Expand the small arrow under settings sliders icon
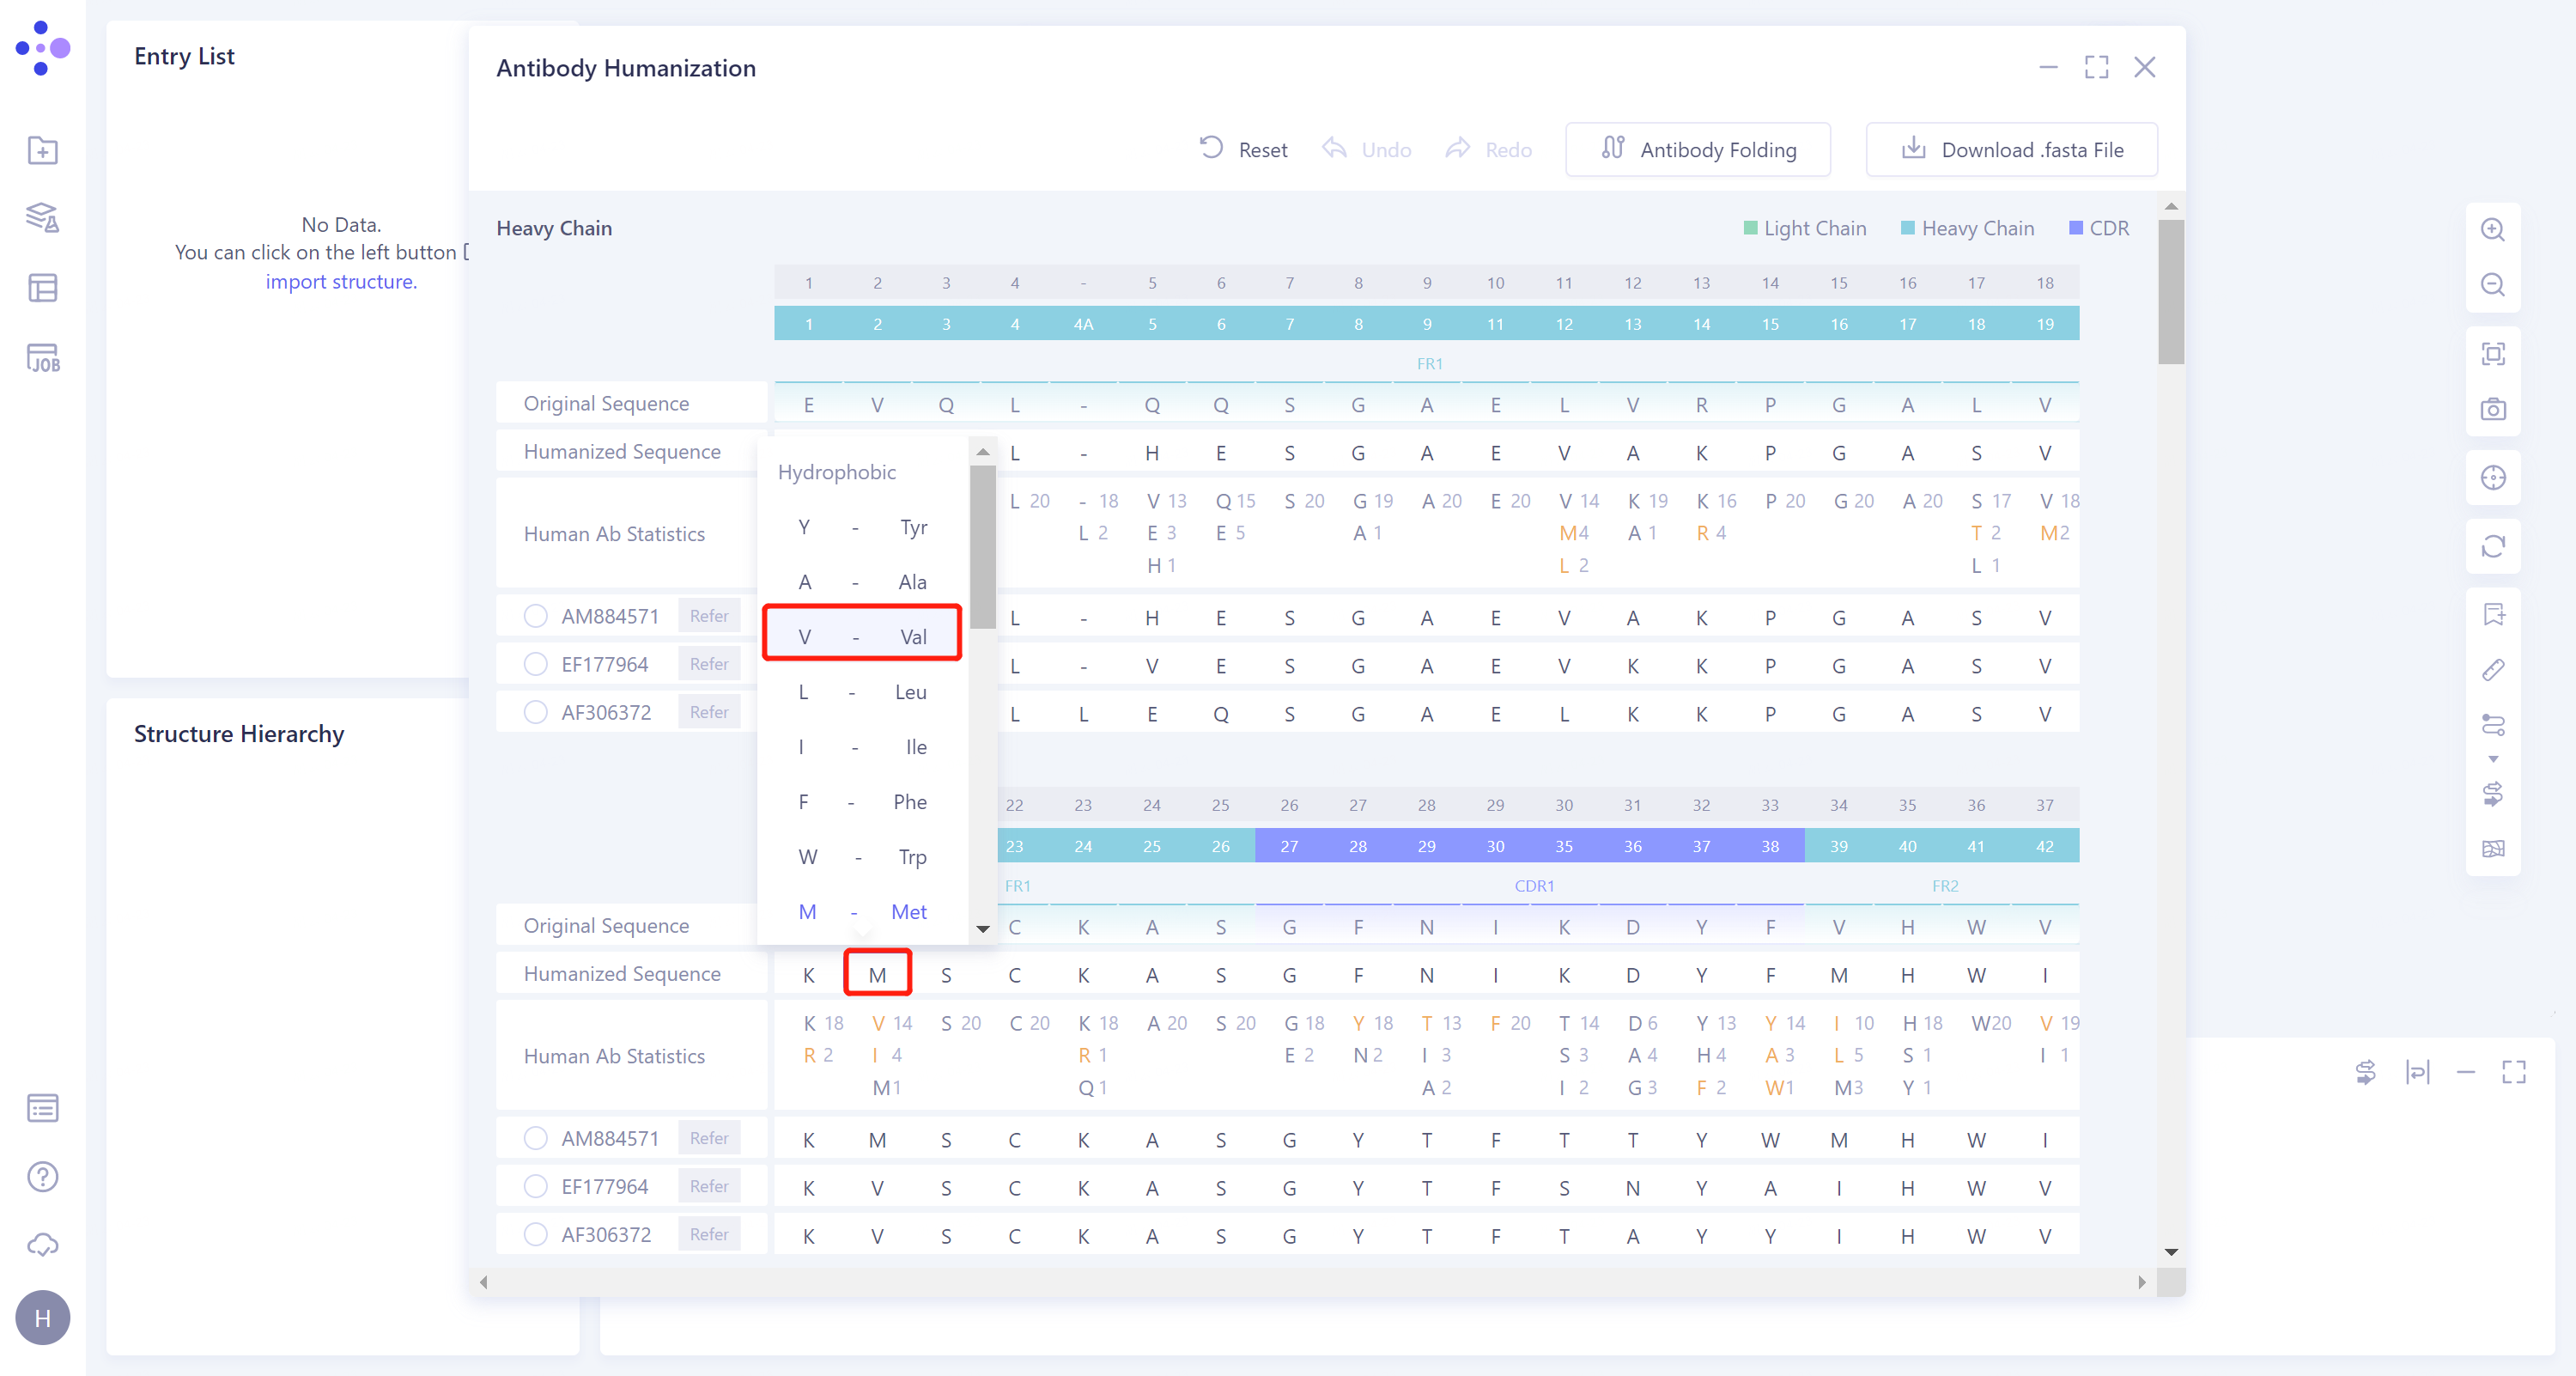Screen dimensions: 2576x1376 pos(2493,759)
